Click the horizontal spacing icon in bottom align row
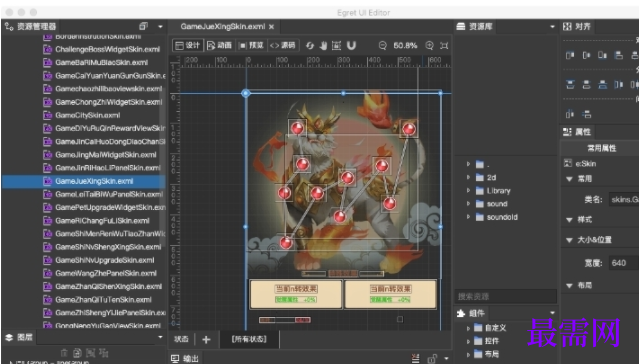The width and height of the screenshot is (639, 364). click(x=570, y=114)
